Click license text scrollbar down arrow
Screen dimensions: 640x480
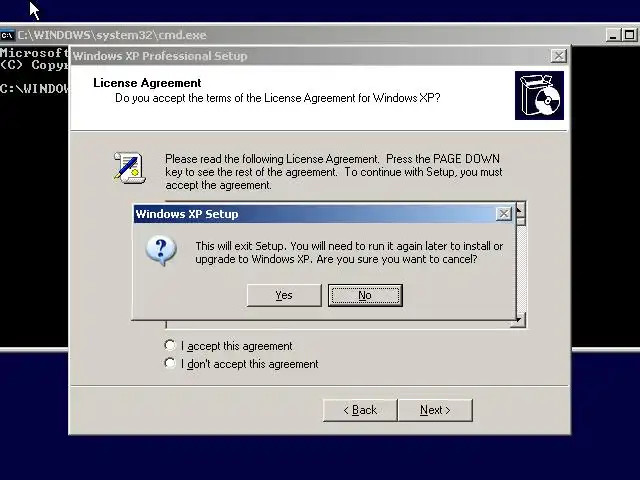coord(518,320)
